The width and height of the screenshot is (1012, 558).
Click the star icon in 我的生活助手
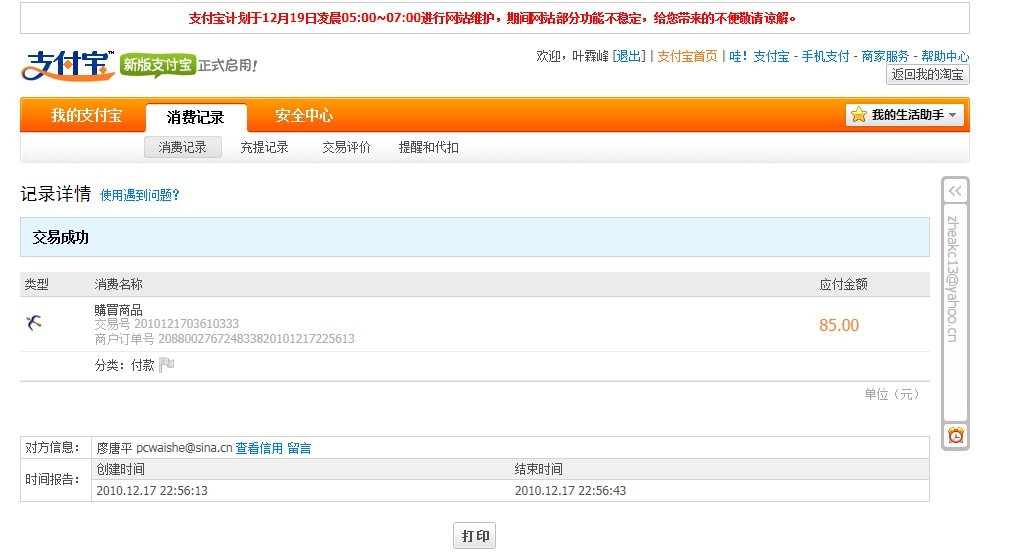coord(858,115)
